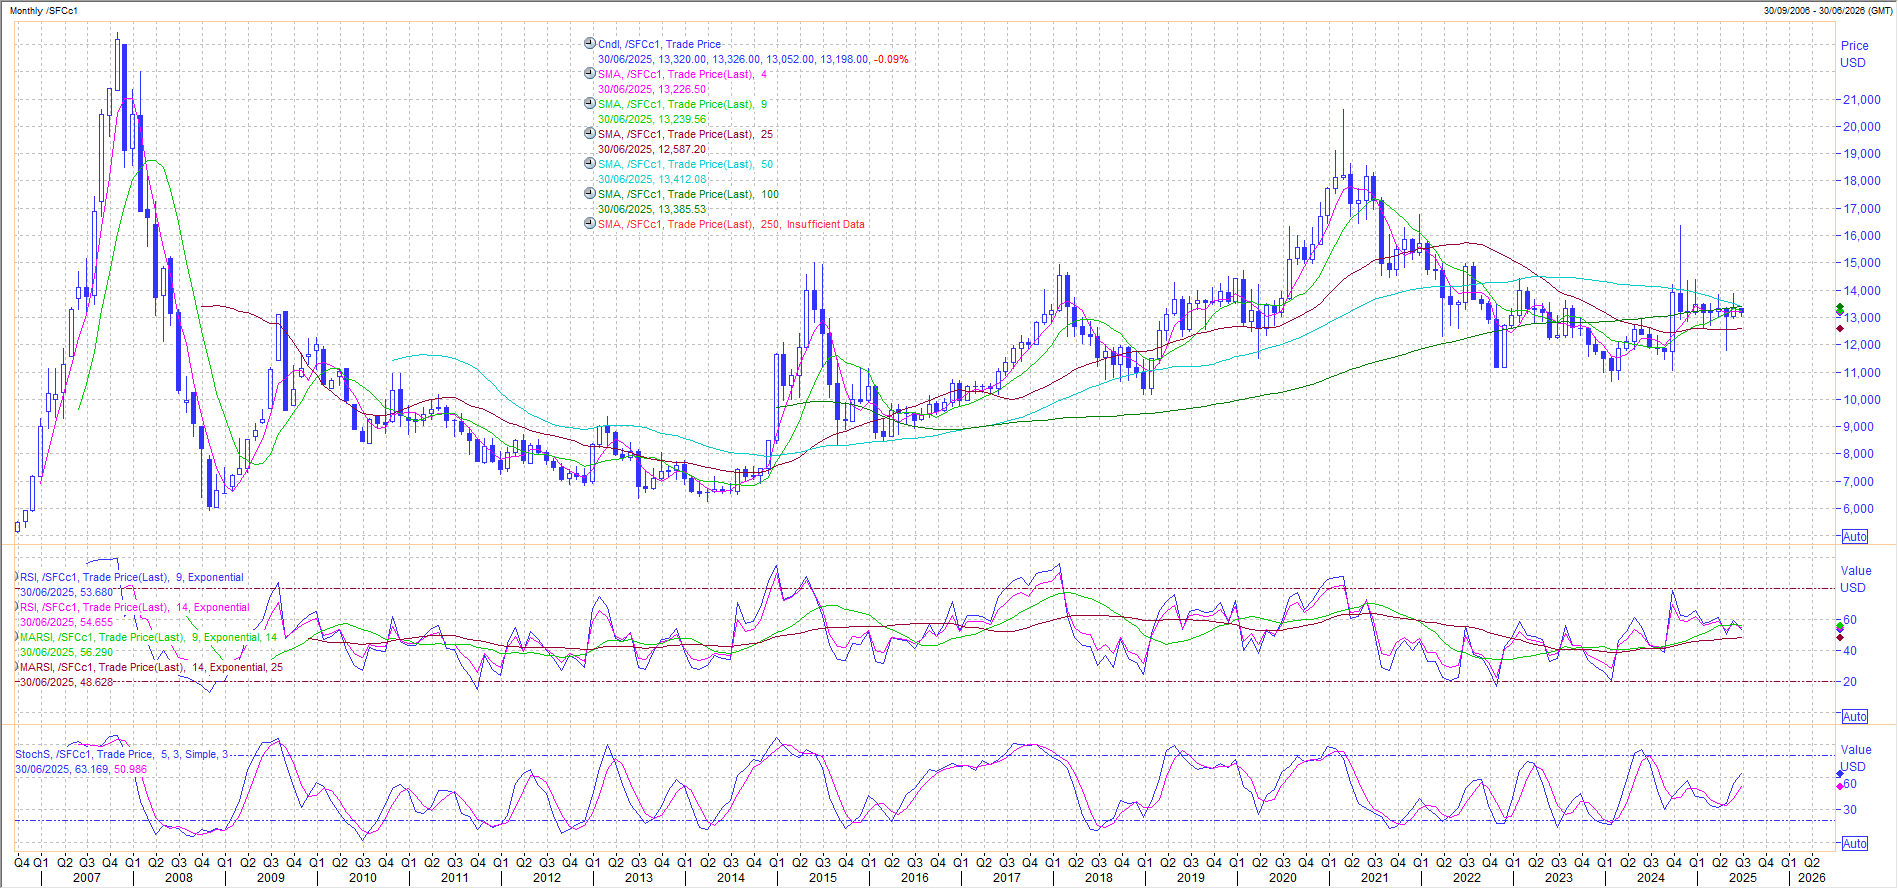Select the MARSI 9 Exponential 14 legend label
Image resolution: width=1898 pixels, height=889 pixels.
[149, 637]
